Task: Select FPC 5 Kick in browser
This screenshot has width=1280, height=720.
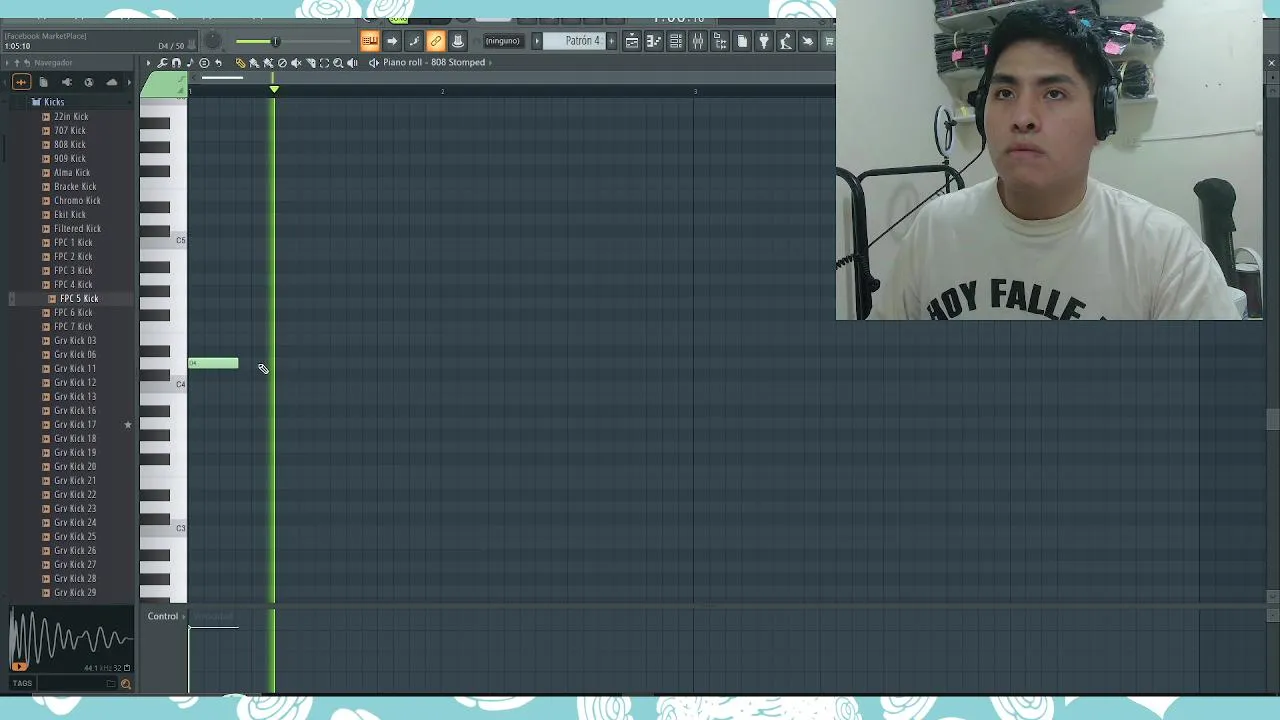Action: [79, 299]
